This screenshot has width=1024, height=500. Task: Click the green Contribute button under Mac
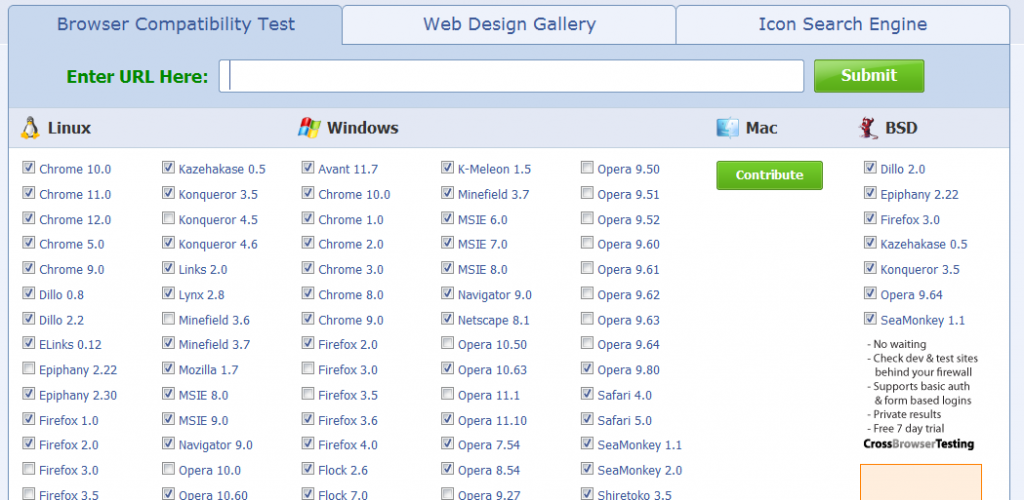[769, 175]
